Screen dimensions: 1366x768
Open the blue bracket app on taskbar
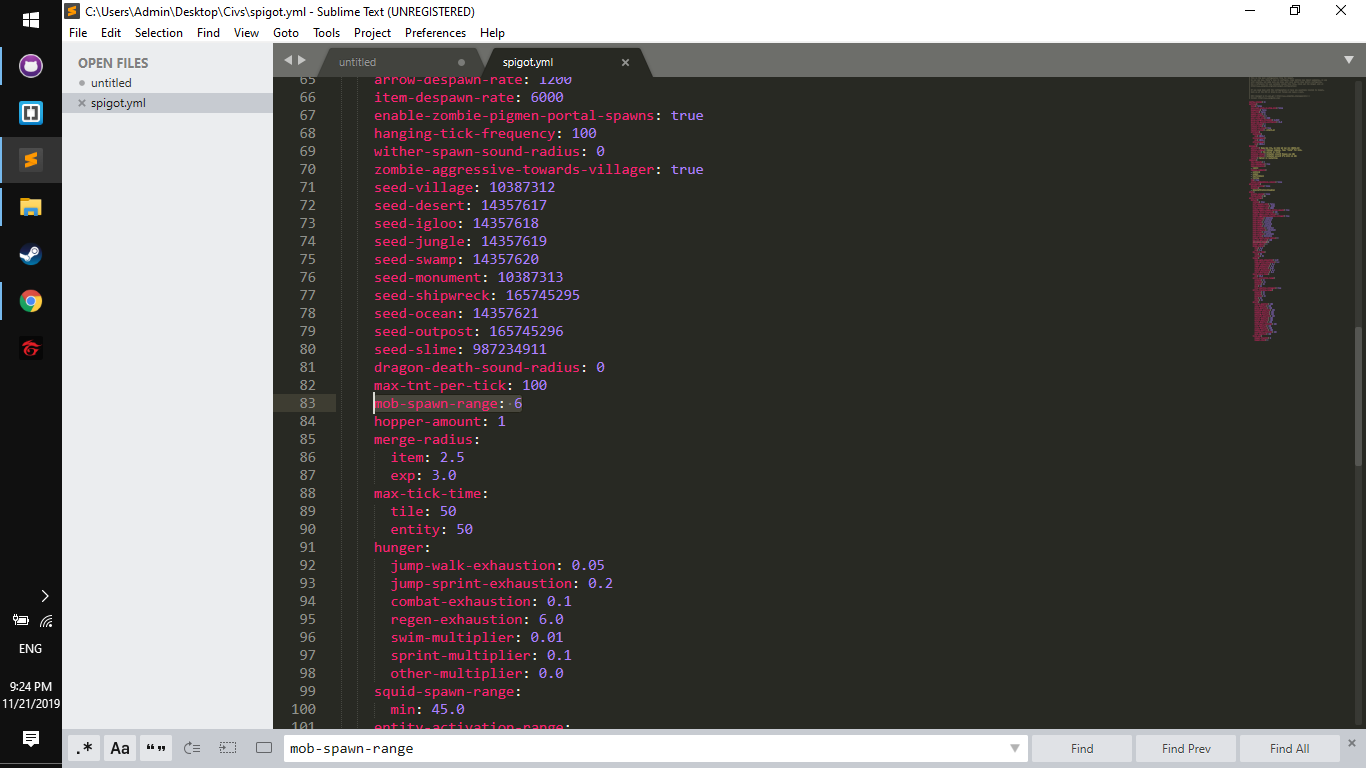31,113
